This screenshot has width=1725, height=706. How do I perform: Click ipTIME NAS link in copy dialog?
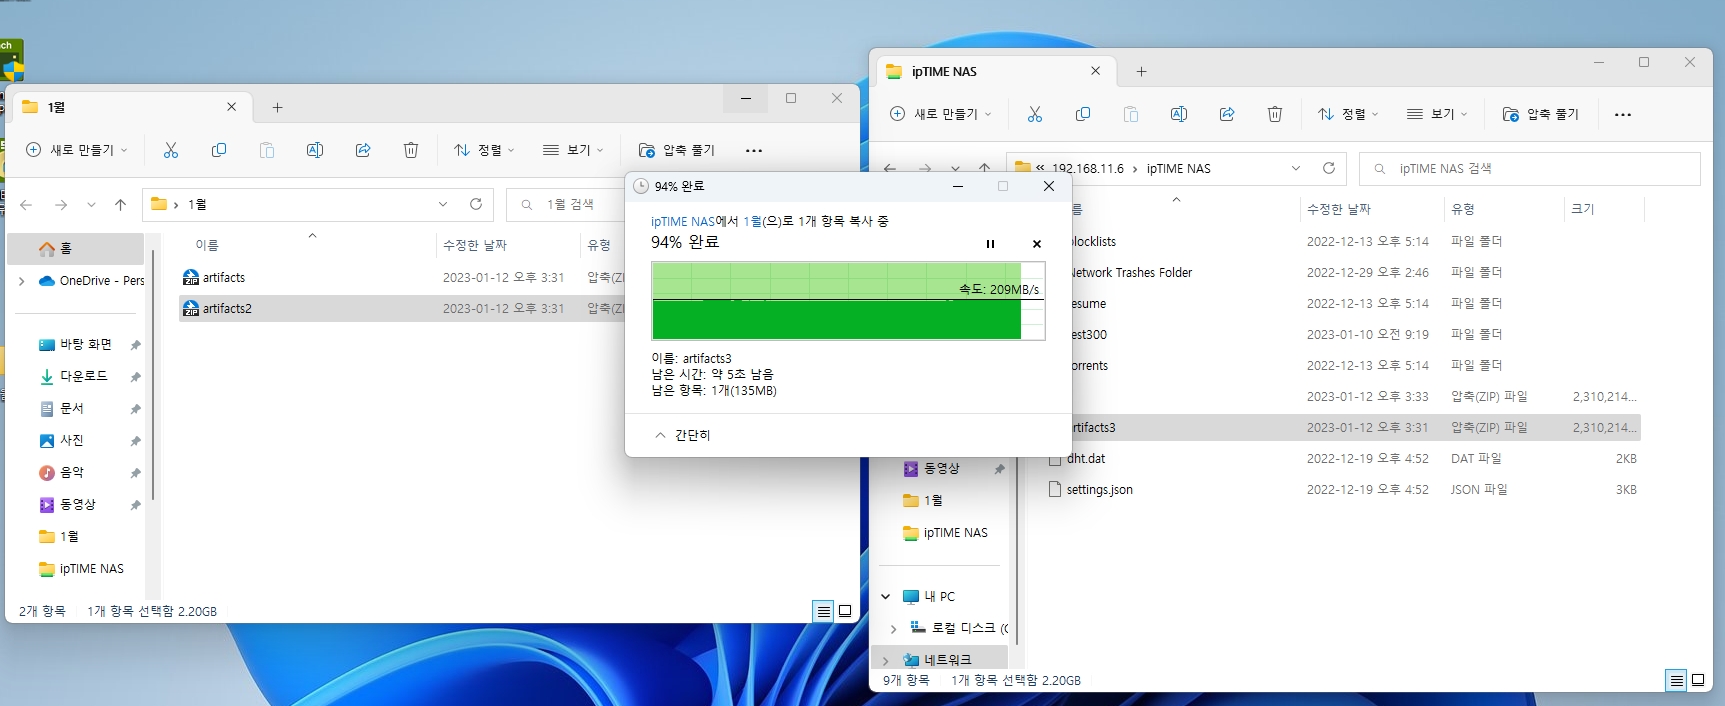click(x=683, y=221)
